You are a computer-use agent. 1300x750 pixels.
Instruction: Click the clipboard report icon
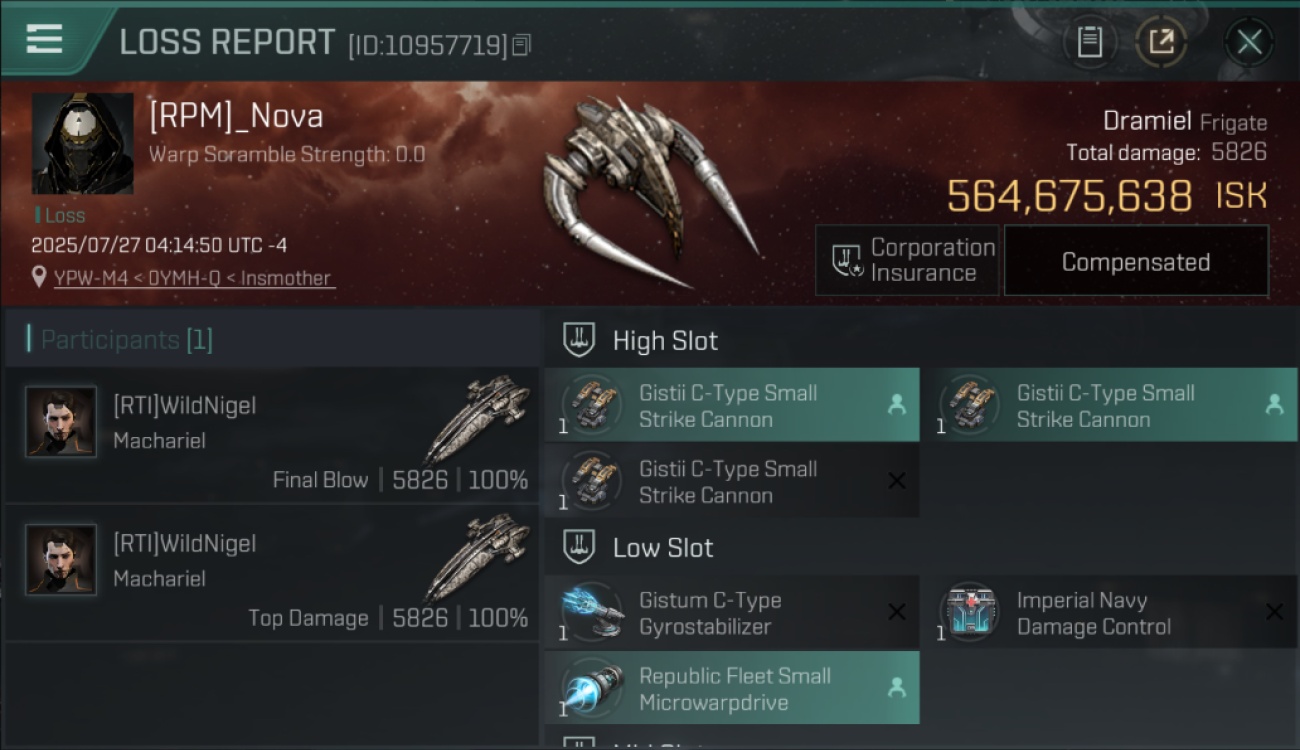1089,42
